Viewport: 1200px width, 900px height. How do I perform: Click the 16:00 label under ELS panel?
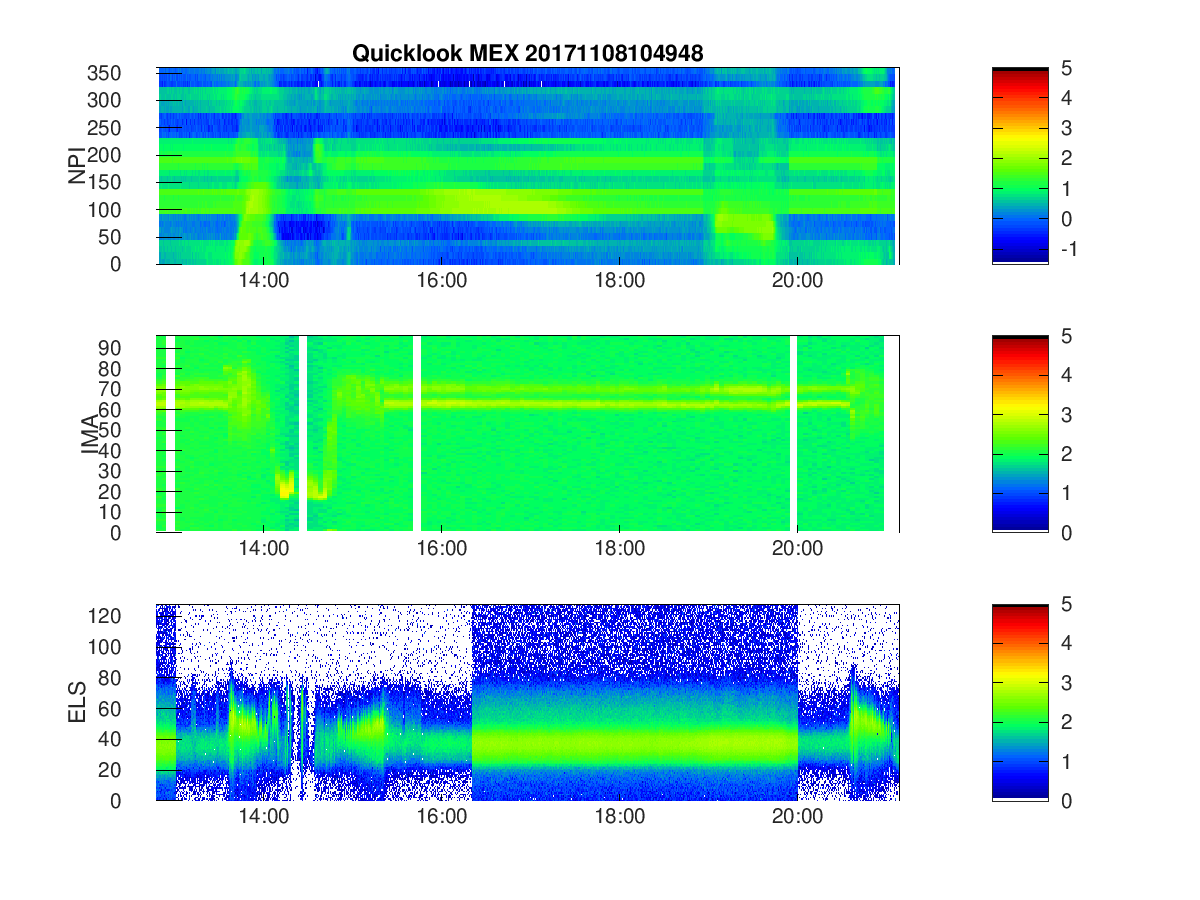point(442,817)
